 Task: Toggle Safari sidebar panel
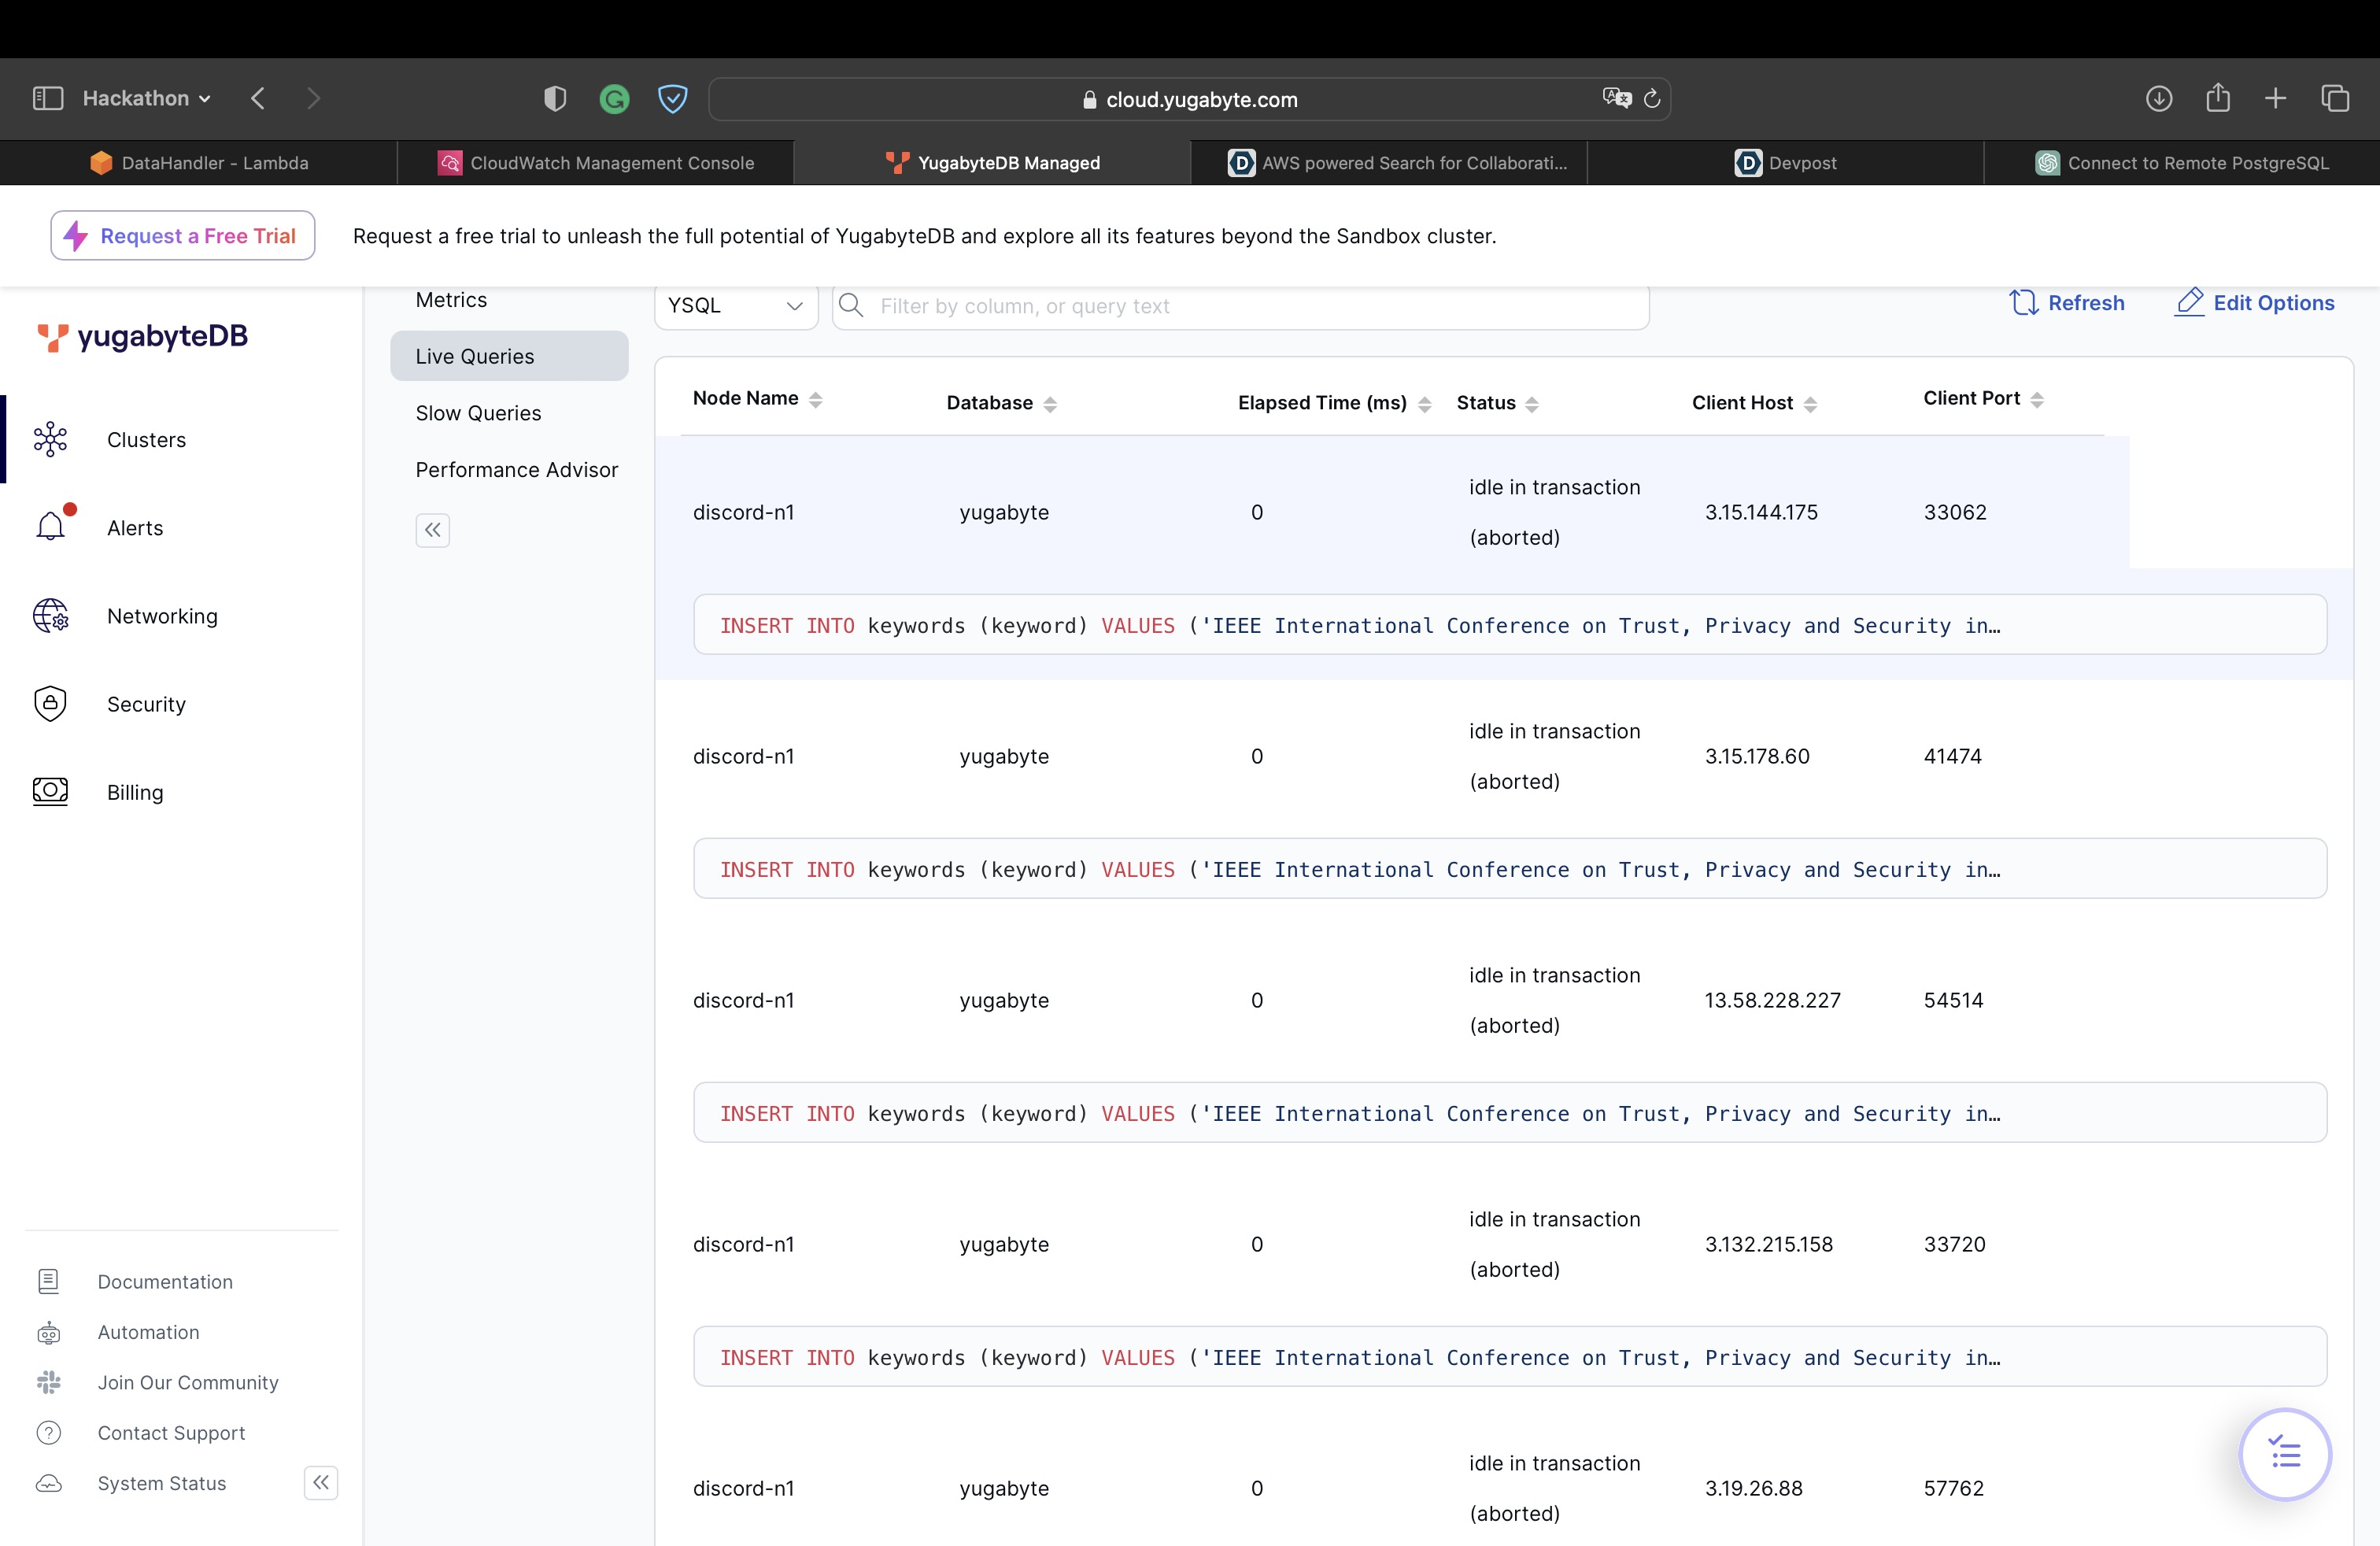[x=47, y=98]
